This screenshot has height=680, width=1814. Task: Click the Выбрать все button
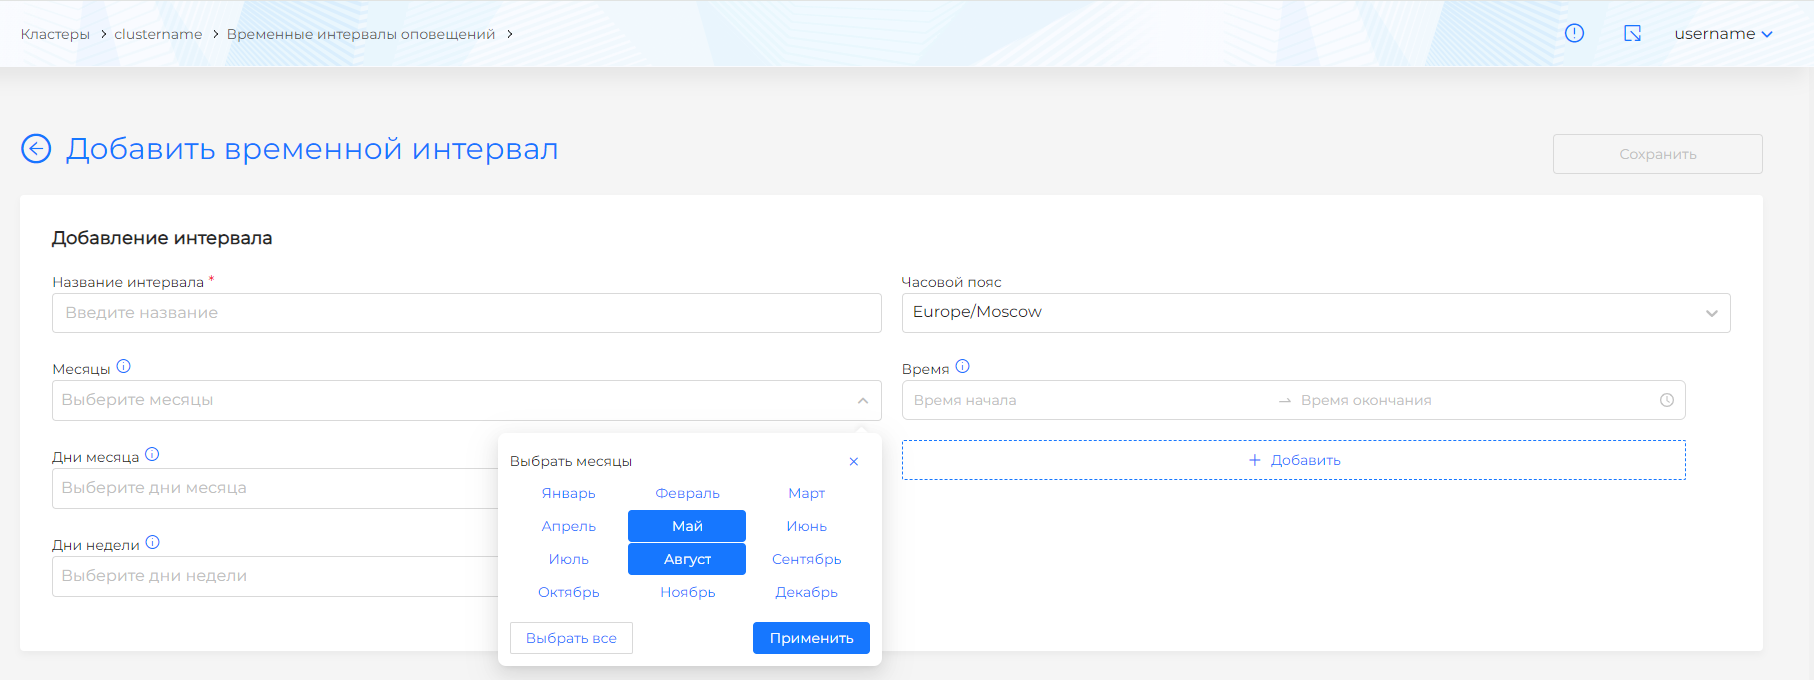tap(571, 638)
